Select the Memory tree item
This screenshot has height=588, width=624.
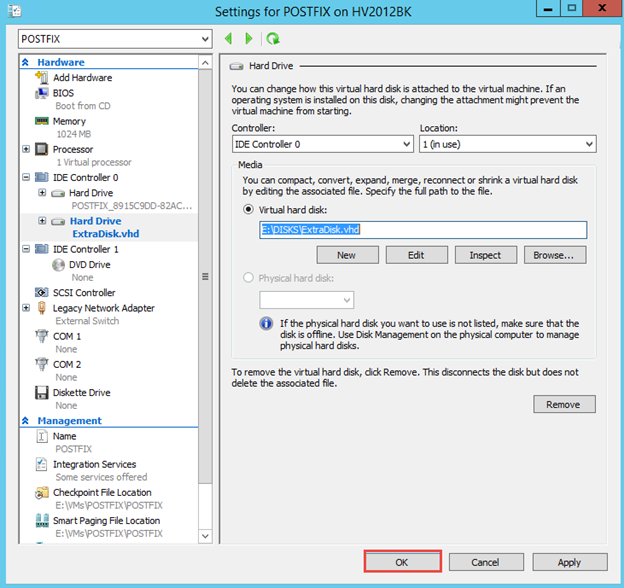[69, 121]
